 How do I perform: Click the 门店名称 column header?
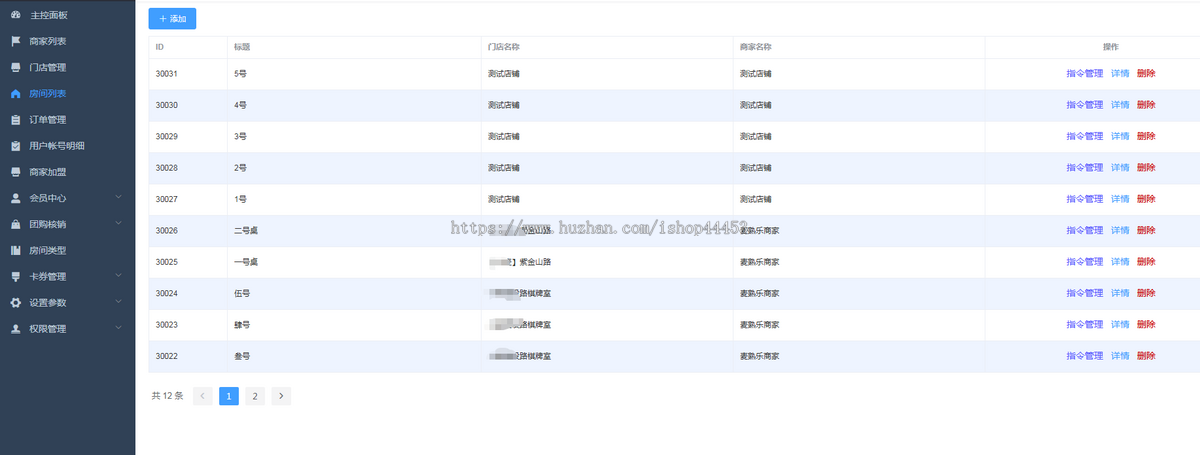pyautogui.click(x=503, y=47)
